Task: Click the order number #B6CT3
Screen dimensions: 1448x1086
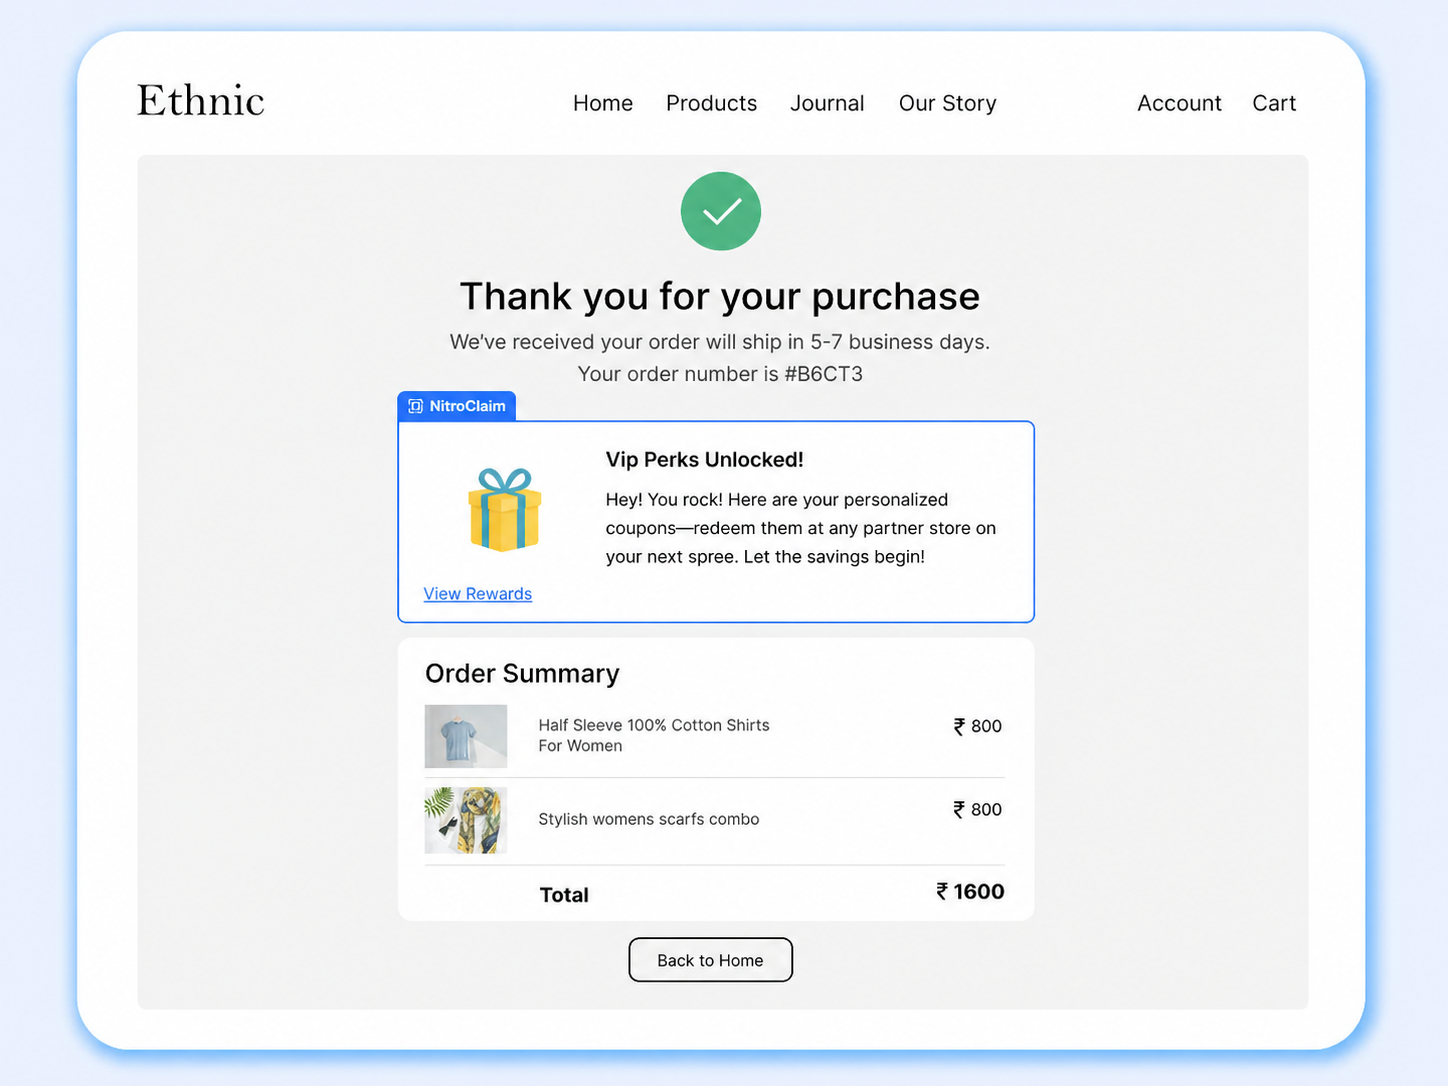Action: pyautogui.click(x=825, y=374)
